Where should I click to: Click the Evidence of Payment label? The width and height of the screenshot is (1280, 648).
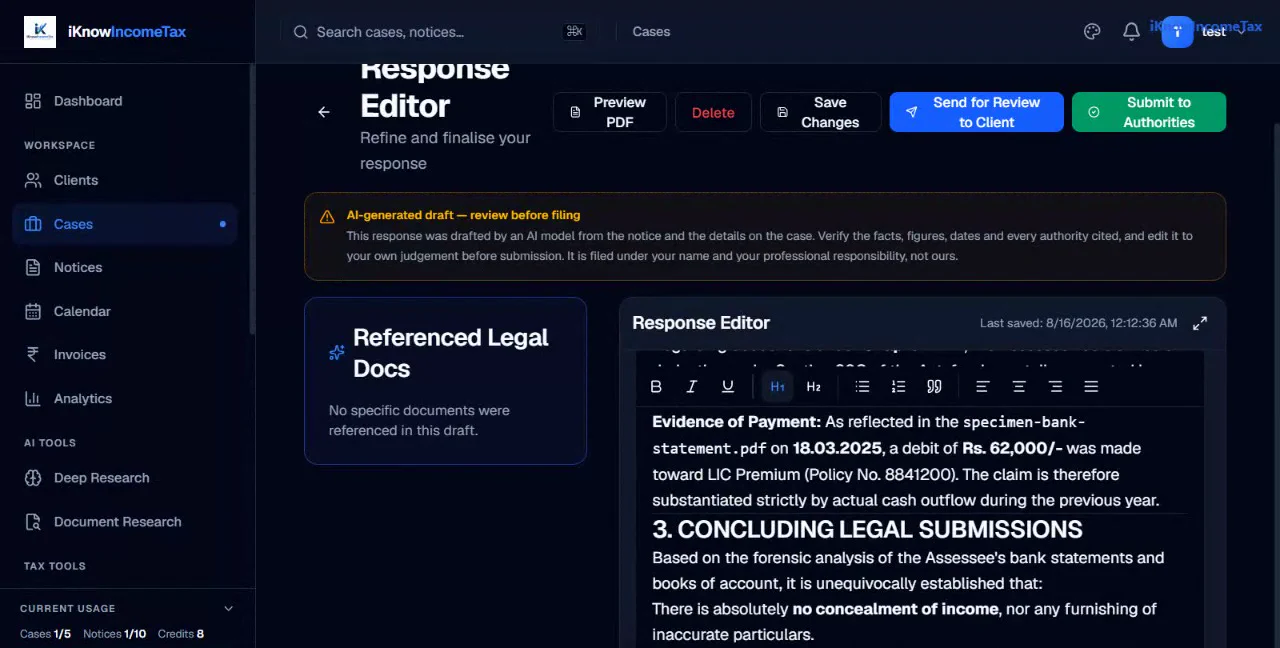pos(736,422)
